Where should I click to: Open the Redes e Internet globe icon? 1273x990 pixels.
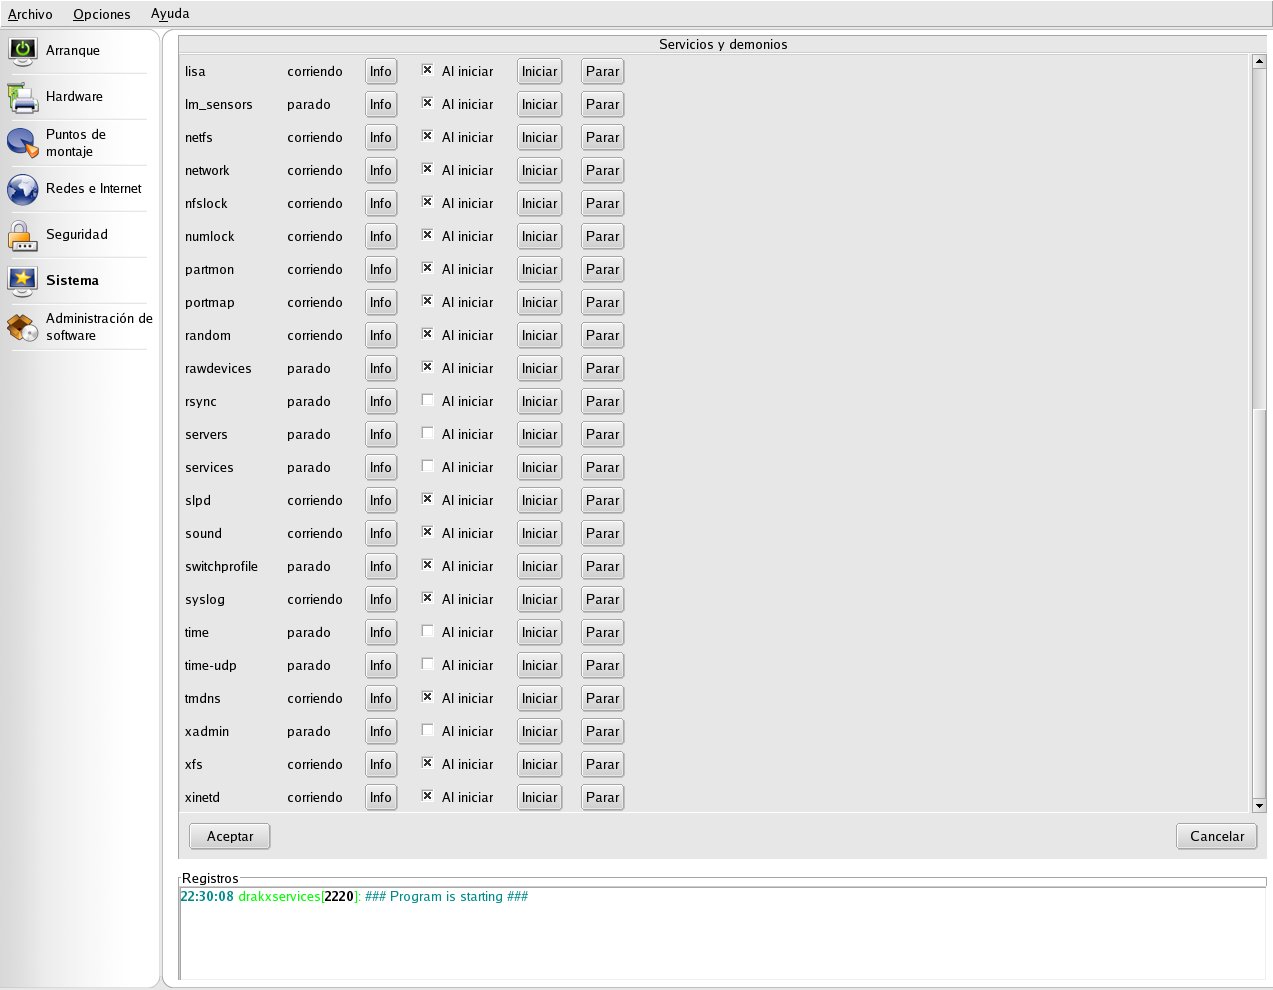coord(23,189)
